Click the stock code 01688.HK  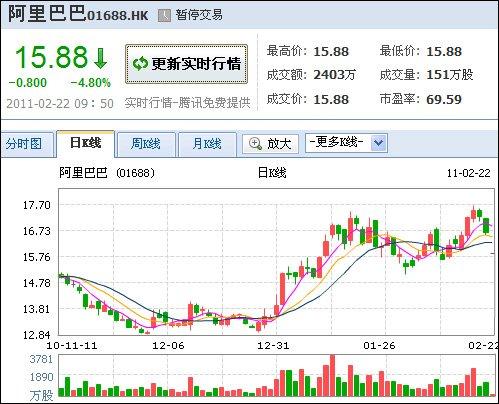117,16
